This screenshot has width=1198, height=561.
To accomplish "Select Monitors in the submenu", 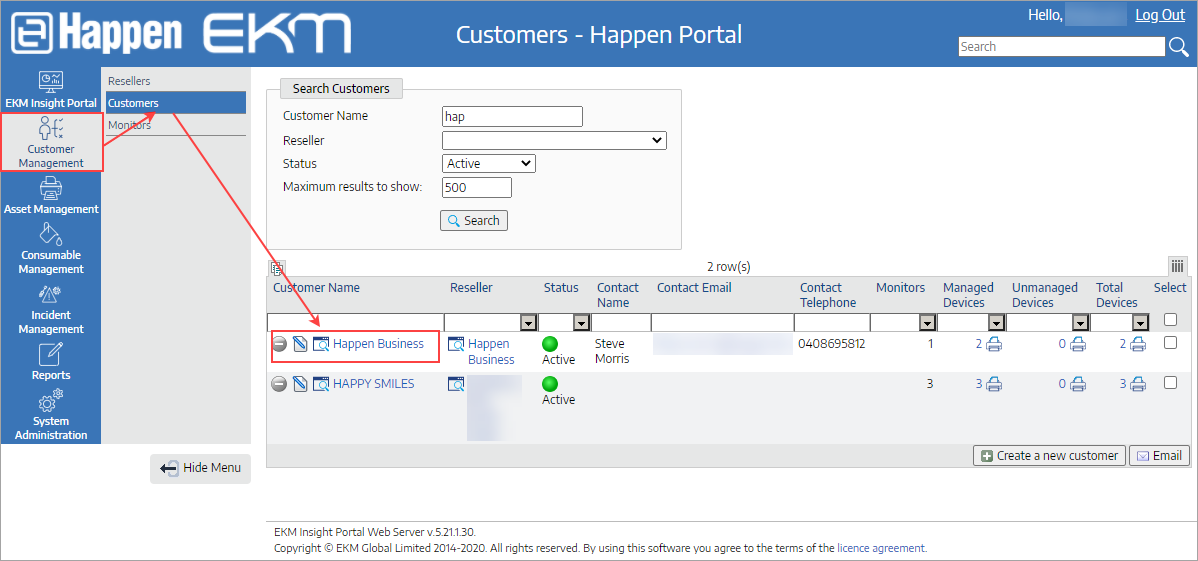I will click(x=129, y=125).
